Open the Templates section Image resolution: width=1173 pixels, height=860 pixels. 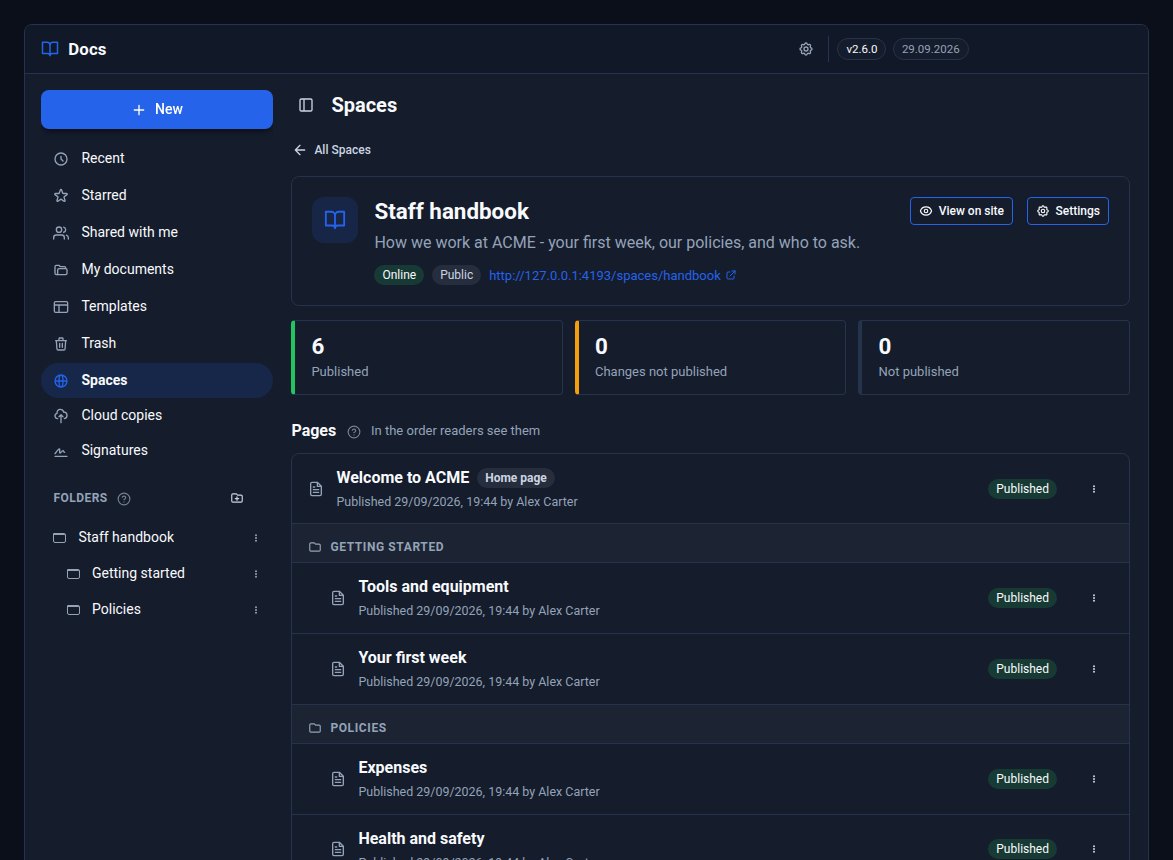157,307
